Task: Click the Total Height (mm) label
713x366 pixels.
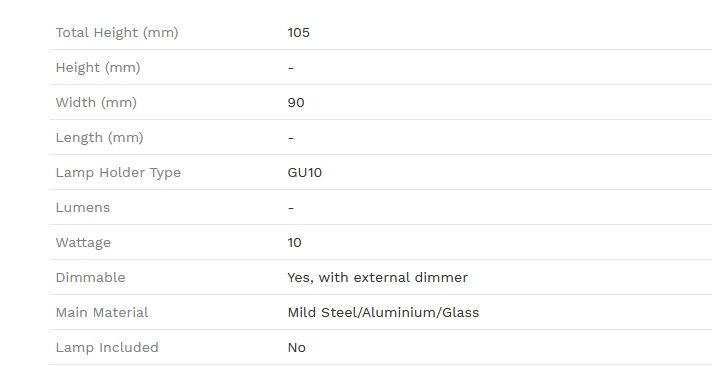Action: (x=117, y=33)
